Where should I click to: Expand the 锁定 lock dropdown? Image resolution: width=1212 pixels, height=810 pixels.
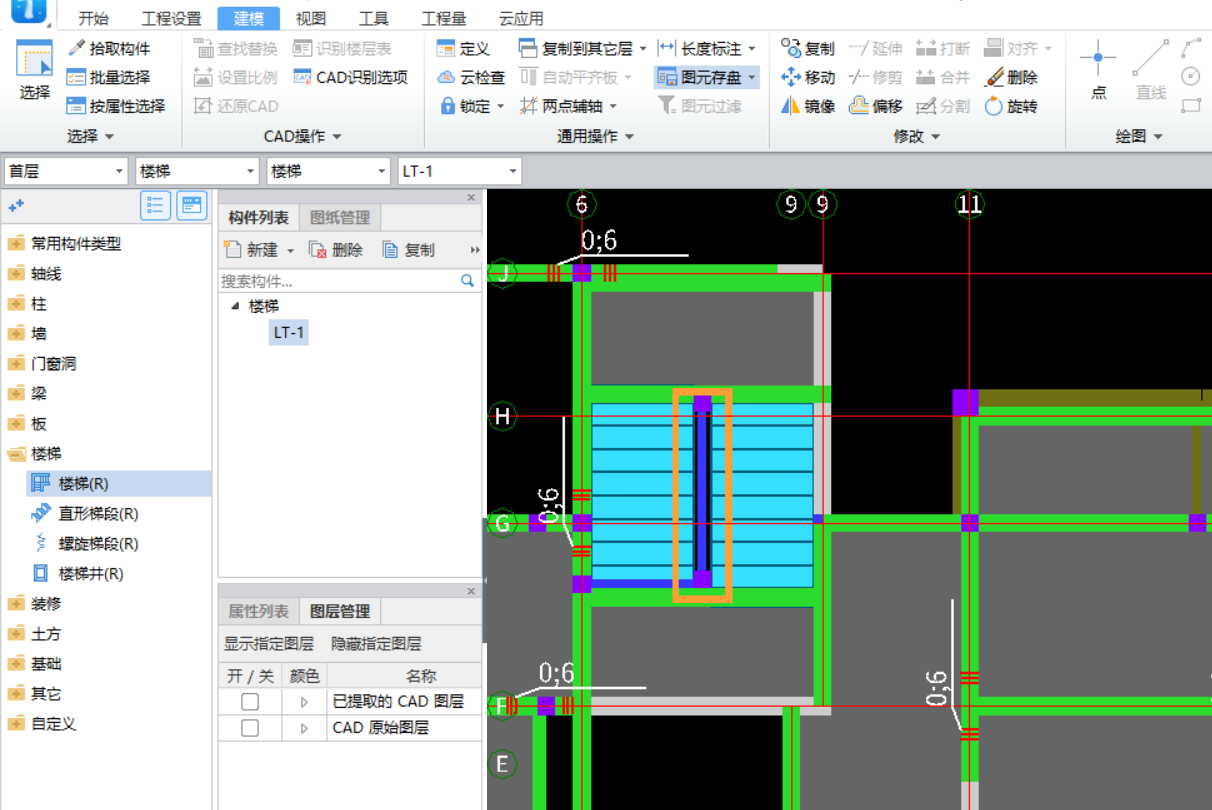pos(500,106)
